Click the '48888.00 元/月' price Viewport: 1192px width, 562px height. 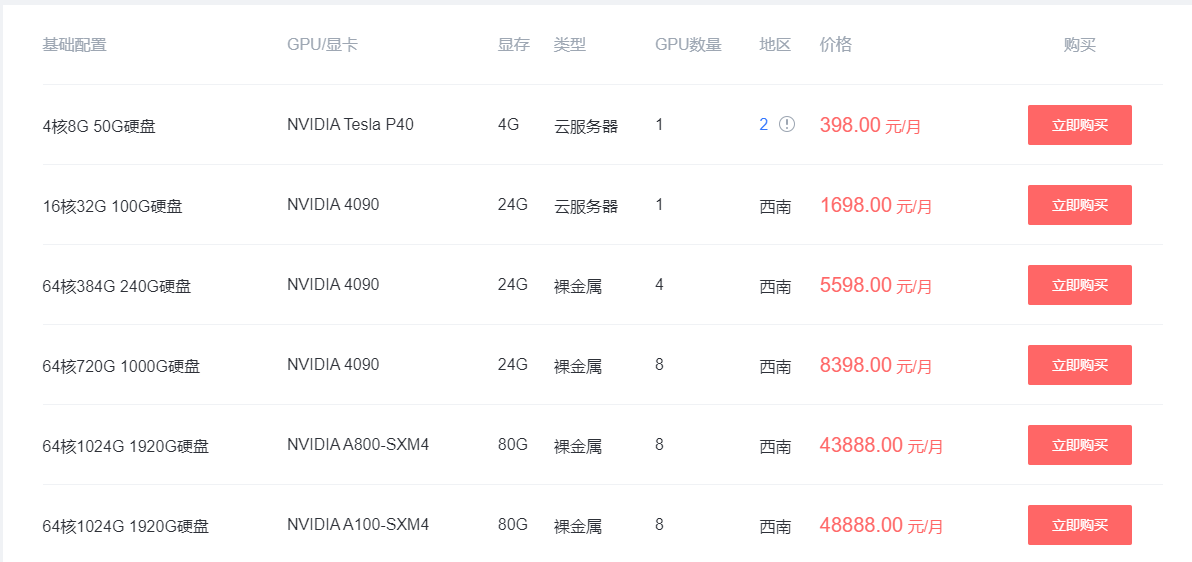coord(881,525)
